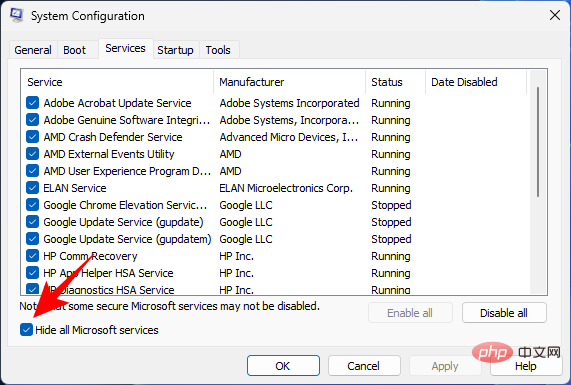Uncheck AMD Crash Defender Service
The height and width of the screenshot is (385, 571).
click(32, 137)
